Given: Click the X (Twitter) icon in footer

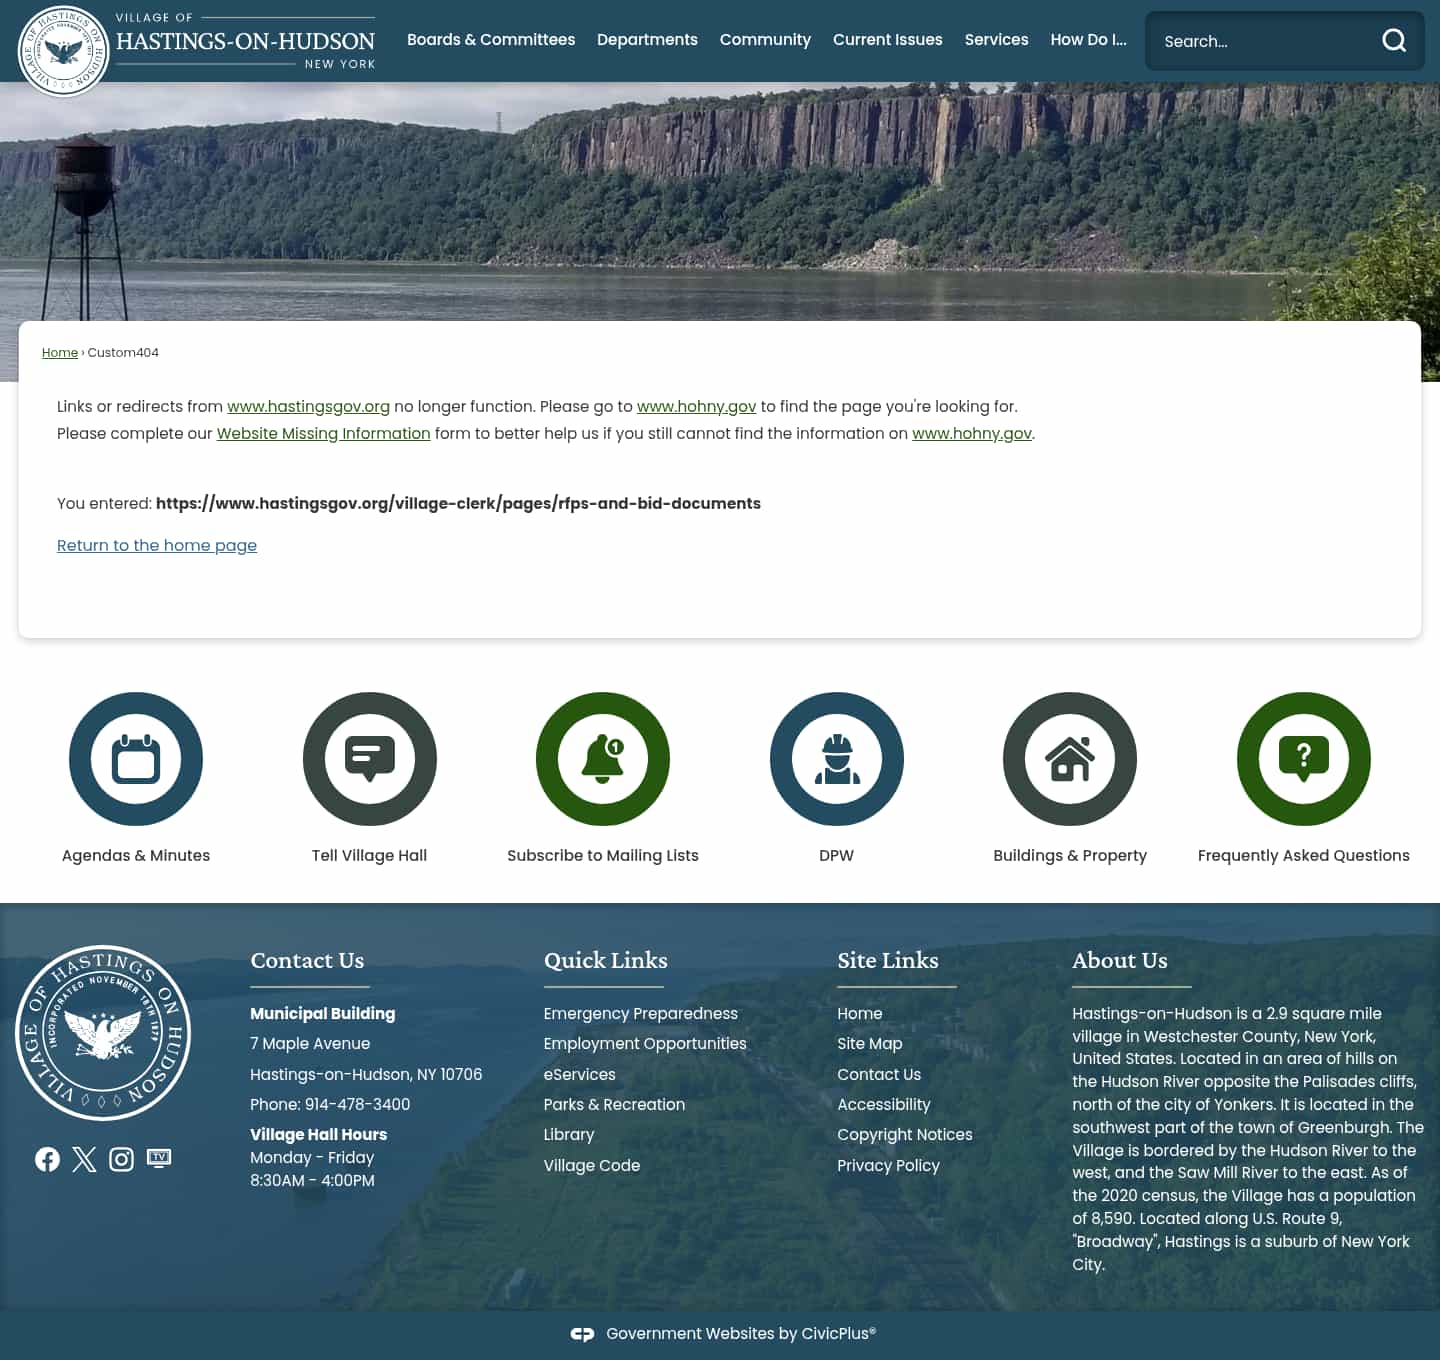Looking at the screenshot, I should 84,1159.
